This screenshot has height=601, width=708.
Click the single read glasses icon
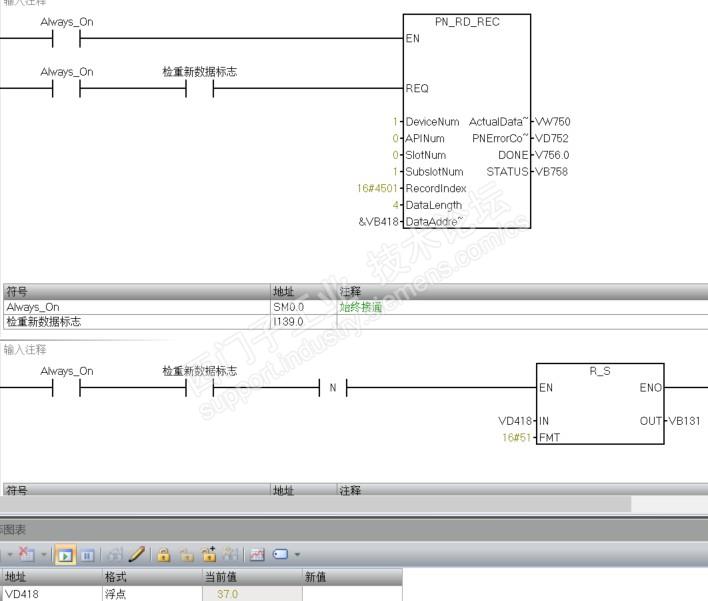point(116,554)
